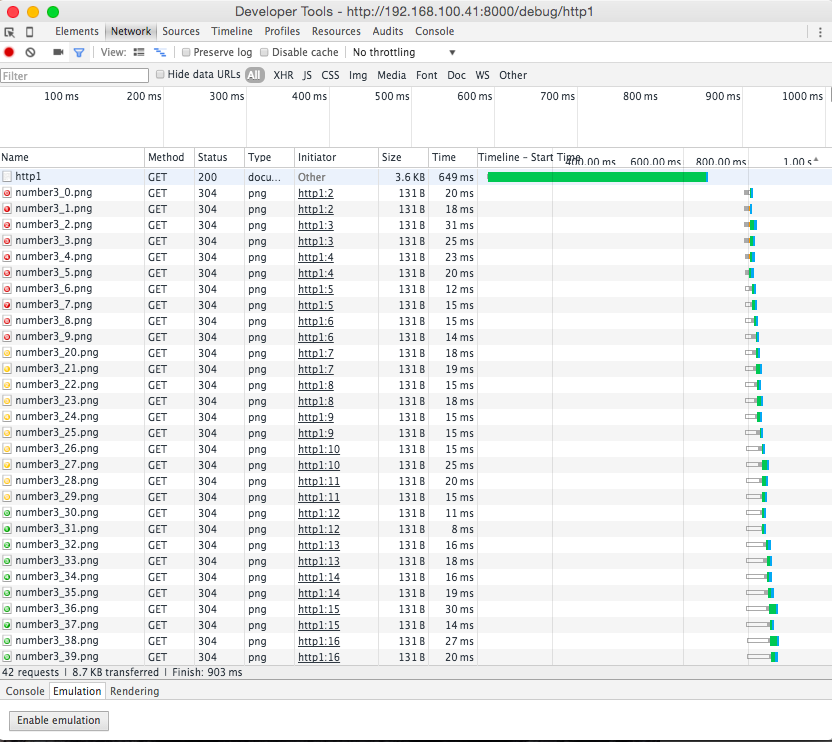The width and height of the screenshot is (832, 742).
Task: Click the Enable emulation button
Action: click(x=59, y=720)
